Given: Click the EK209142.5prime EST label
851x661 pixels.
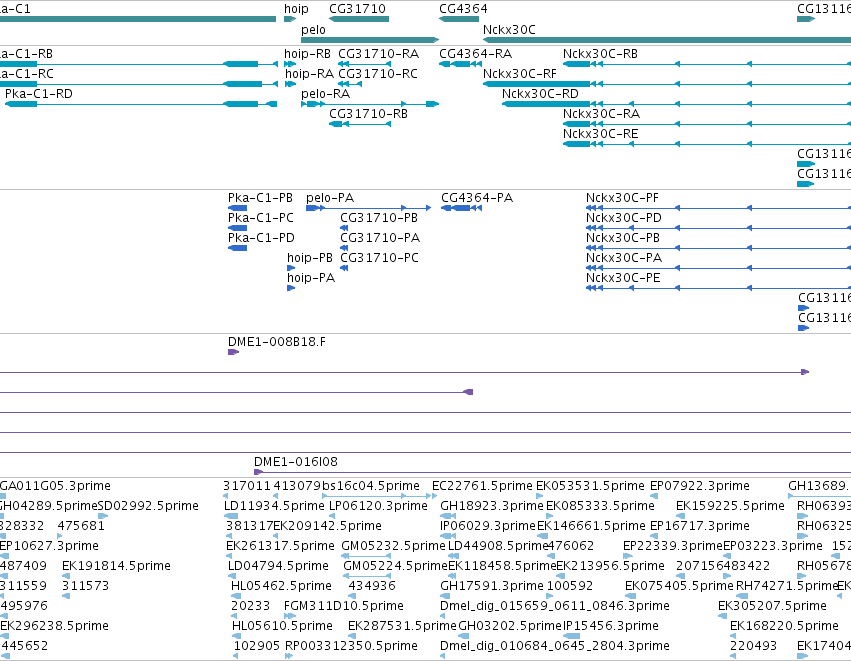Looking at the screenshot, I should coord(327,526).
